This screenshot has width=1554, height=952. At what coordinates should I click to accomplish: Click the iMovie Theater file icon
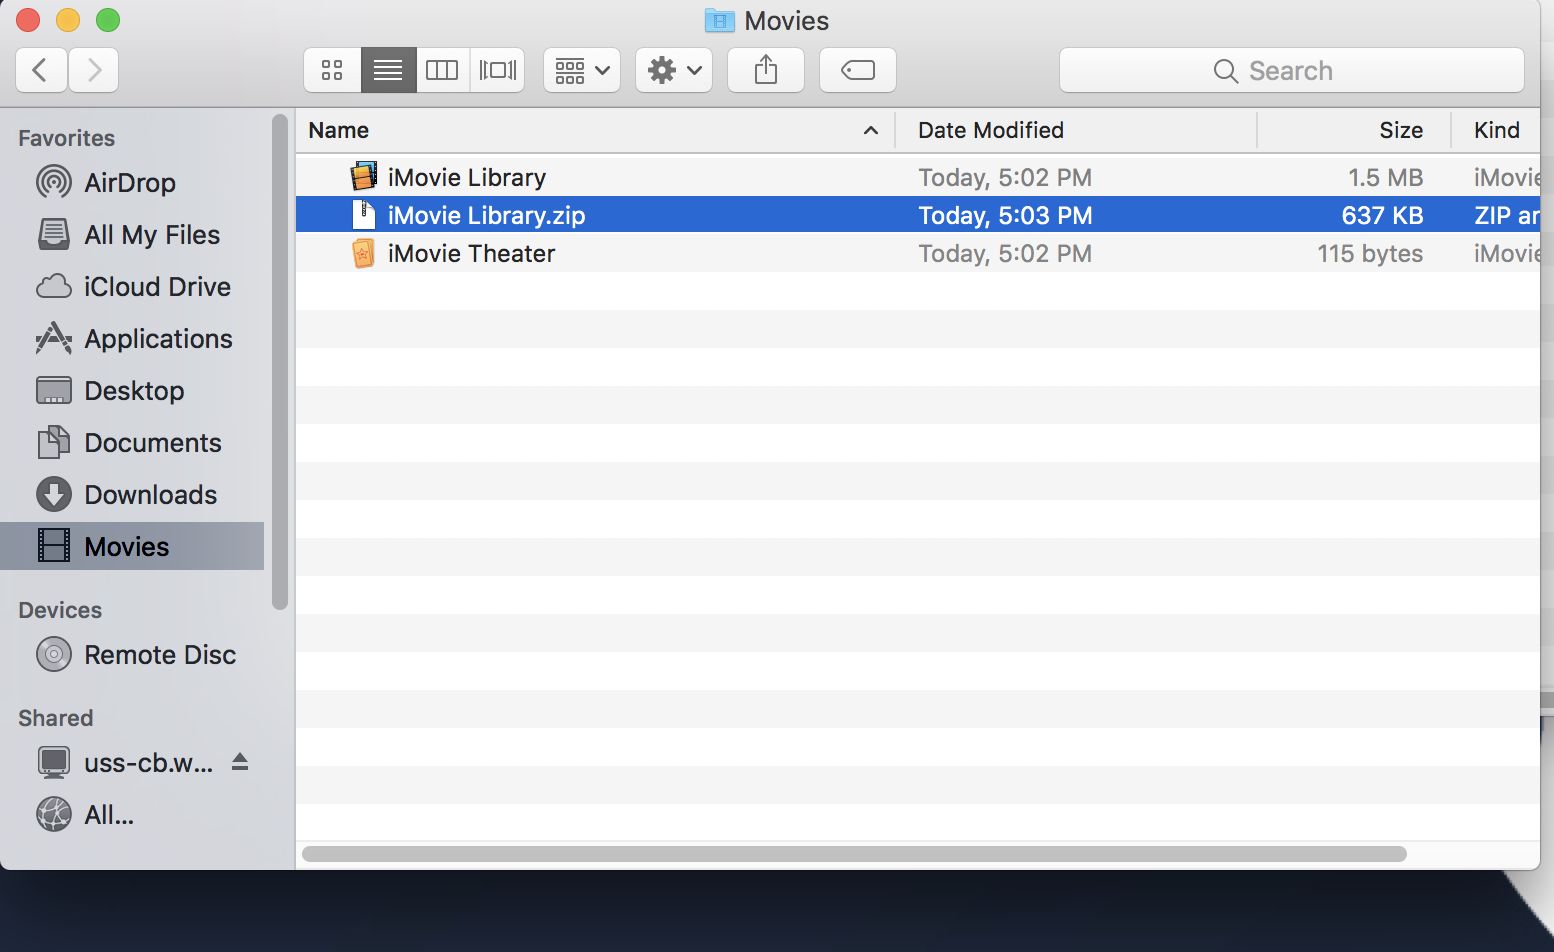364,253
